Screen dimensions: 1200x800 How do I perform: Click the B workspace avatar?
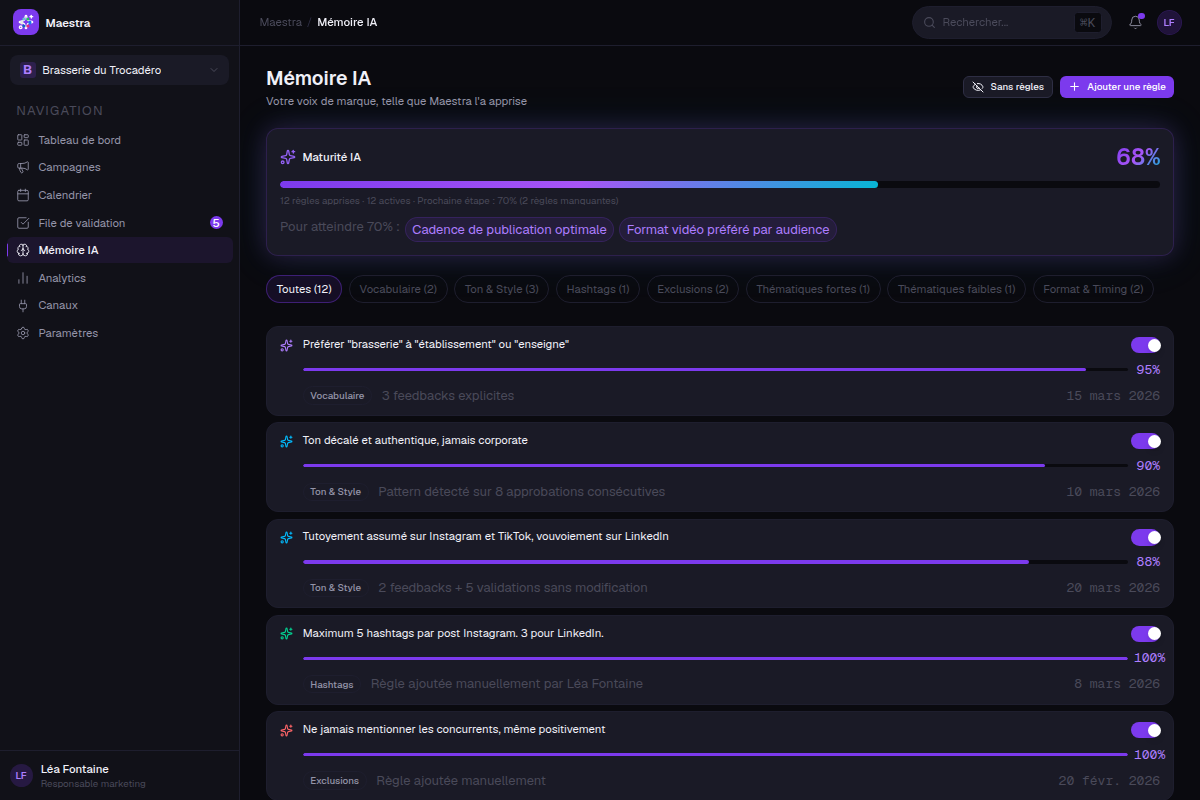click(27, 70)
